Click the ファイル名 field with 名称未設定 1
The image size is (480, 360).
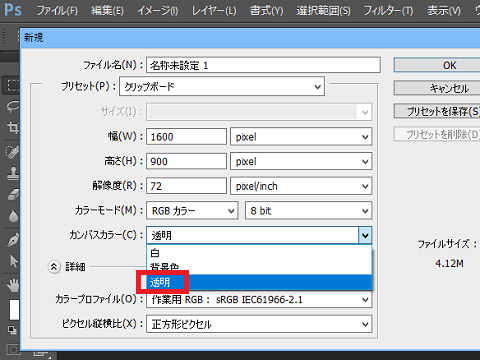263,65
